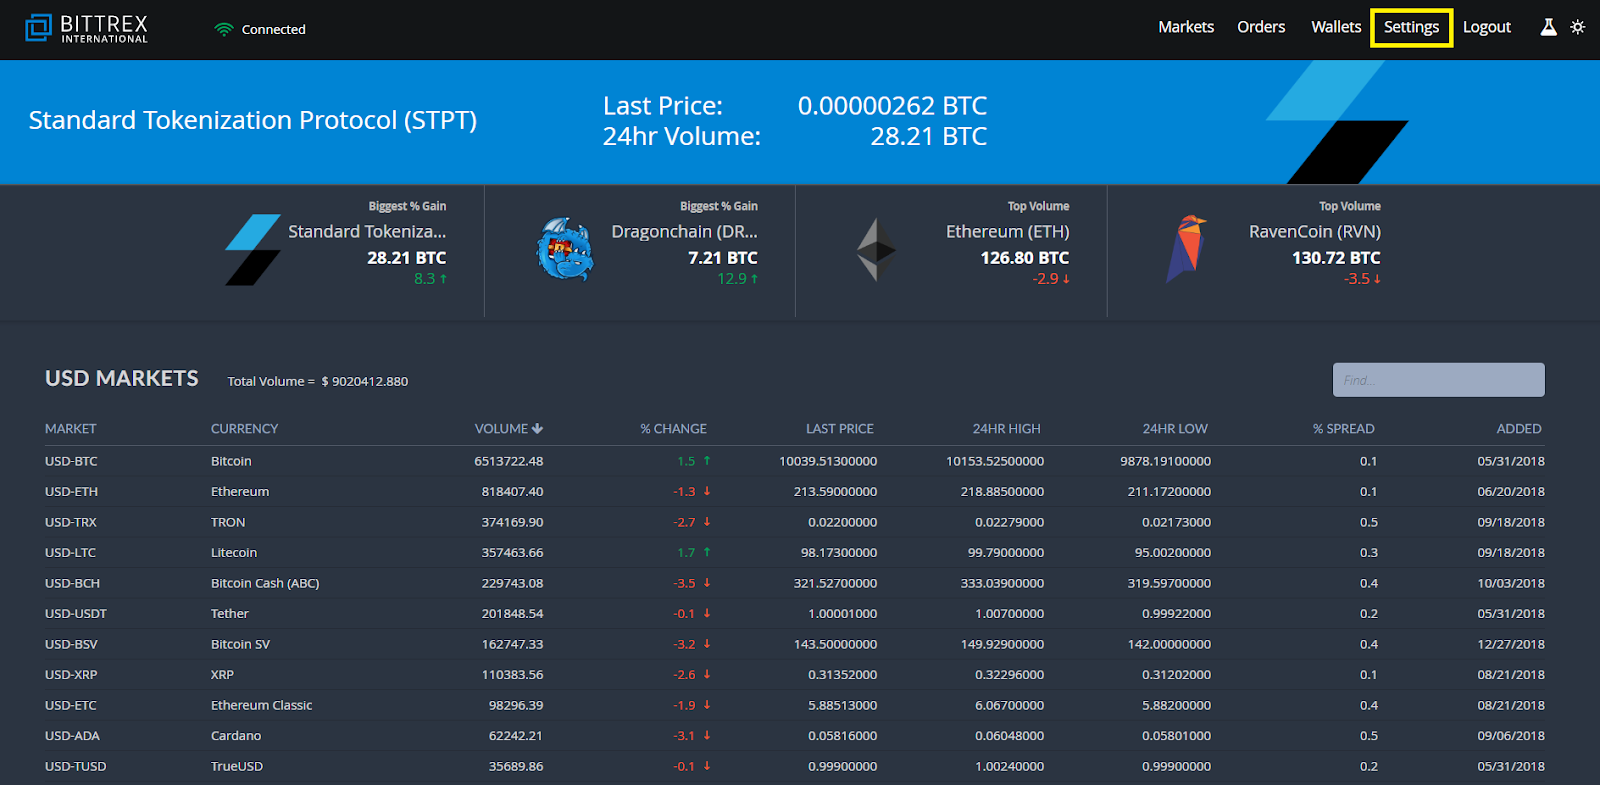Click the STPT logo in blue banner

point(1337,122)
